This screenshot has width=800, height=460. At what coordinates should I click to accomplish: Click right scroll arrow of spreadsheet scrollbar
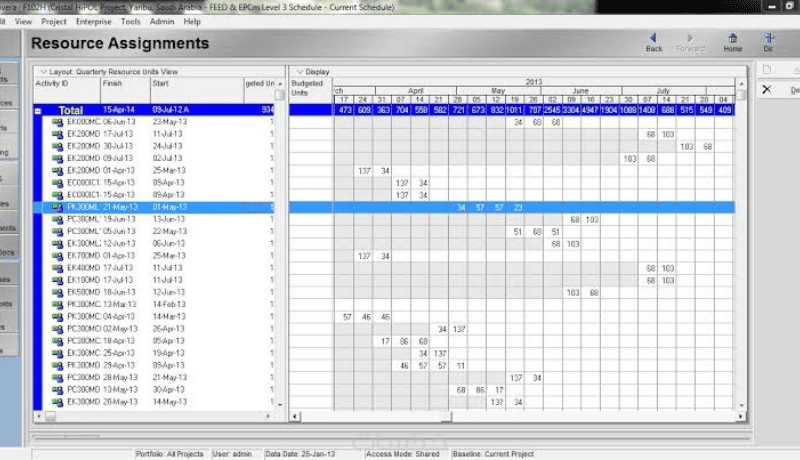[x=740, y=417]
